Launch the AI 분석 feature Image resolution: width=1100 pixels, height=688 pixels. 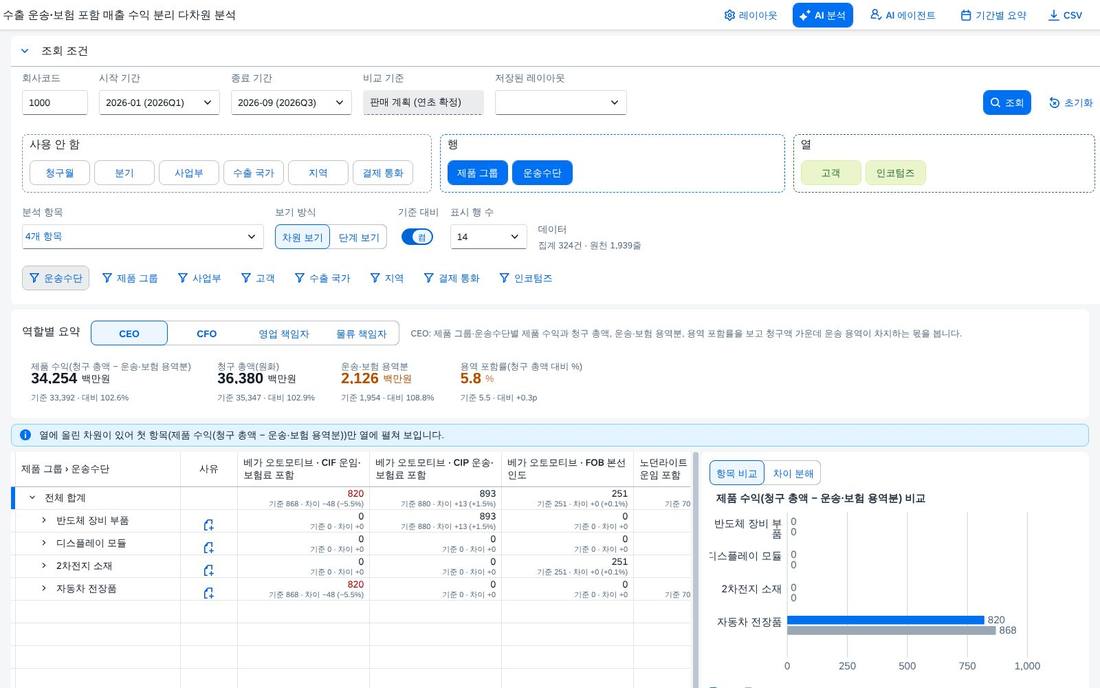tap(823, 15)
